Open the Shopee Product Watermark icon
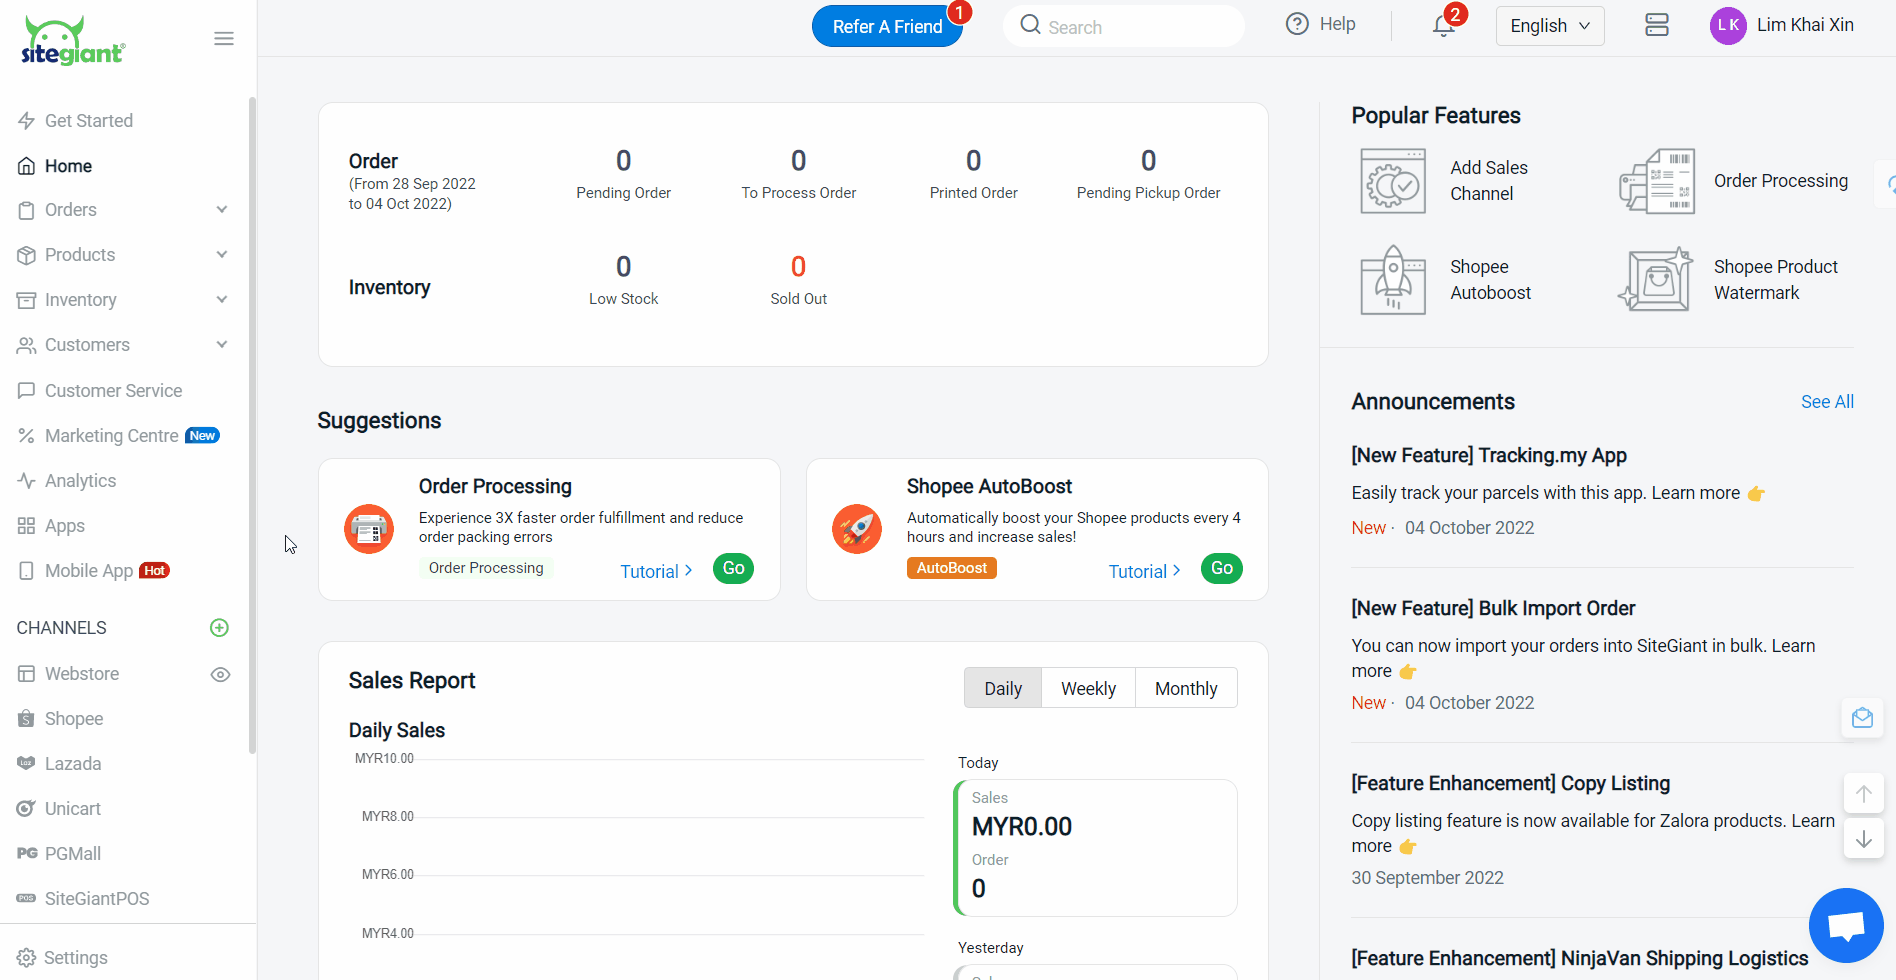This screenshot has width=1896, height=980. [x=1656, y=280]
